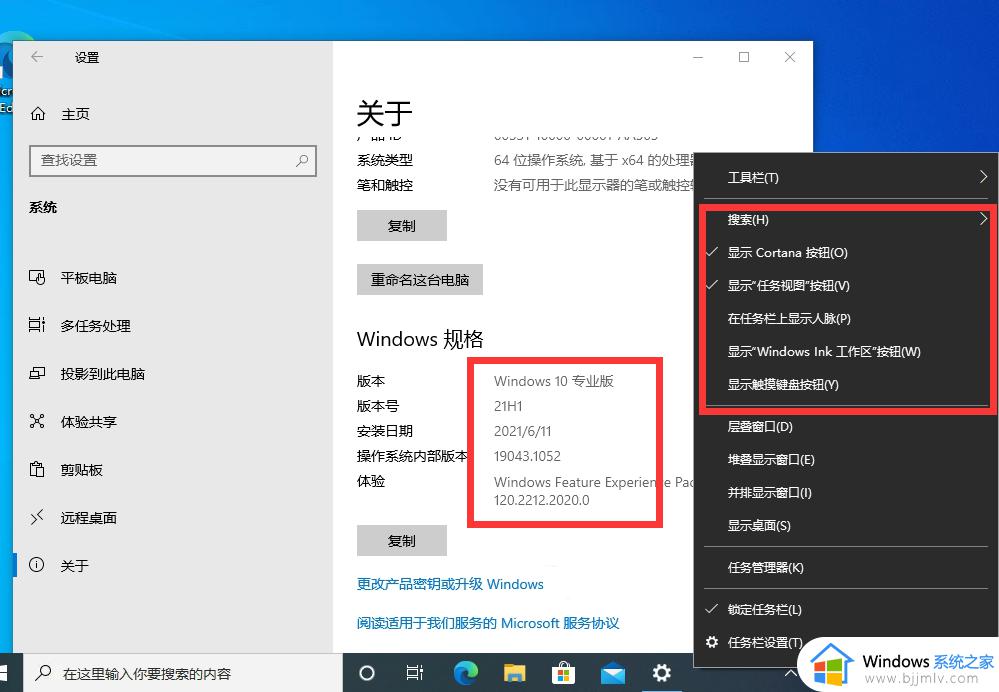Click the 系统类型 label

click(x=384, y=160)
